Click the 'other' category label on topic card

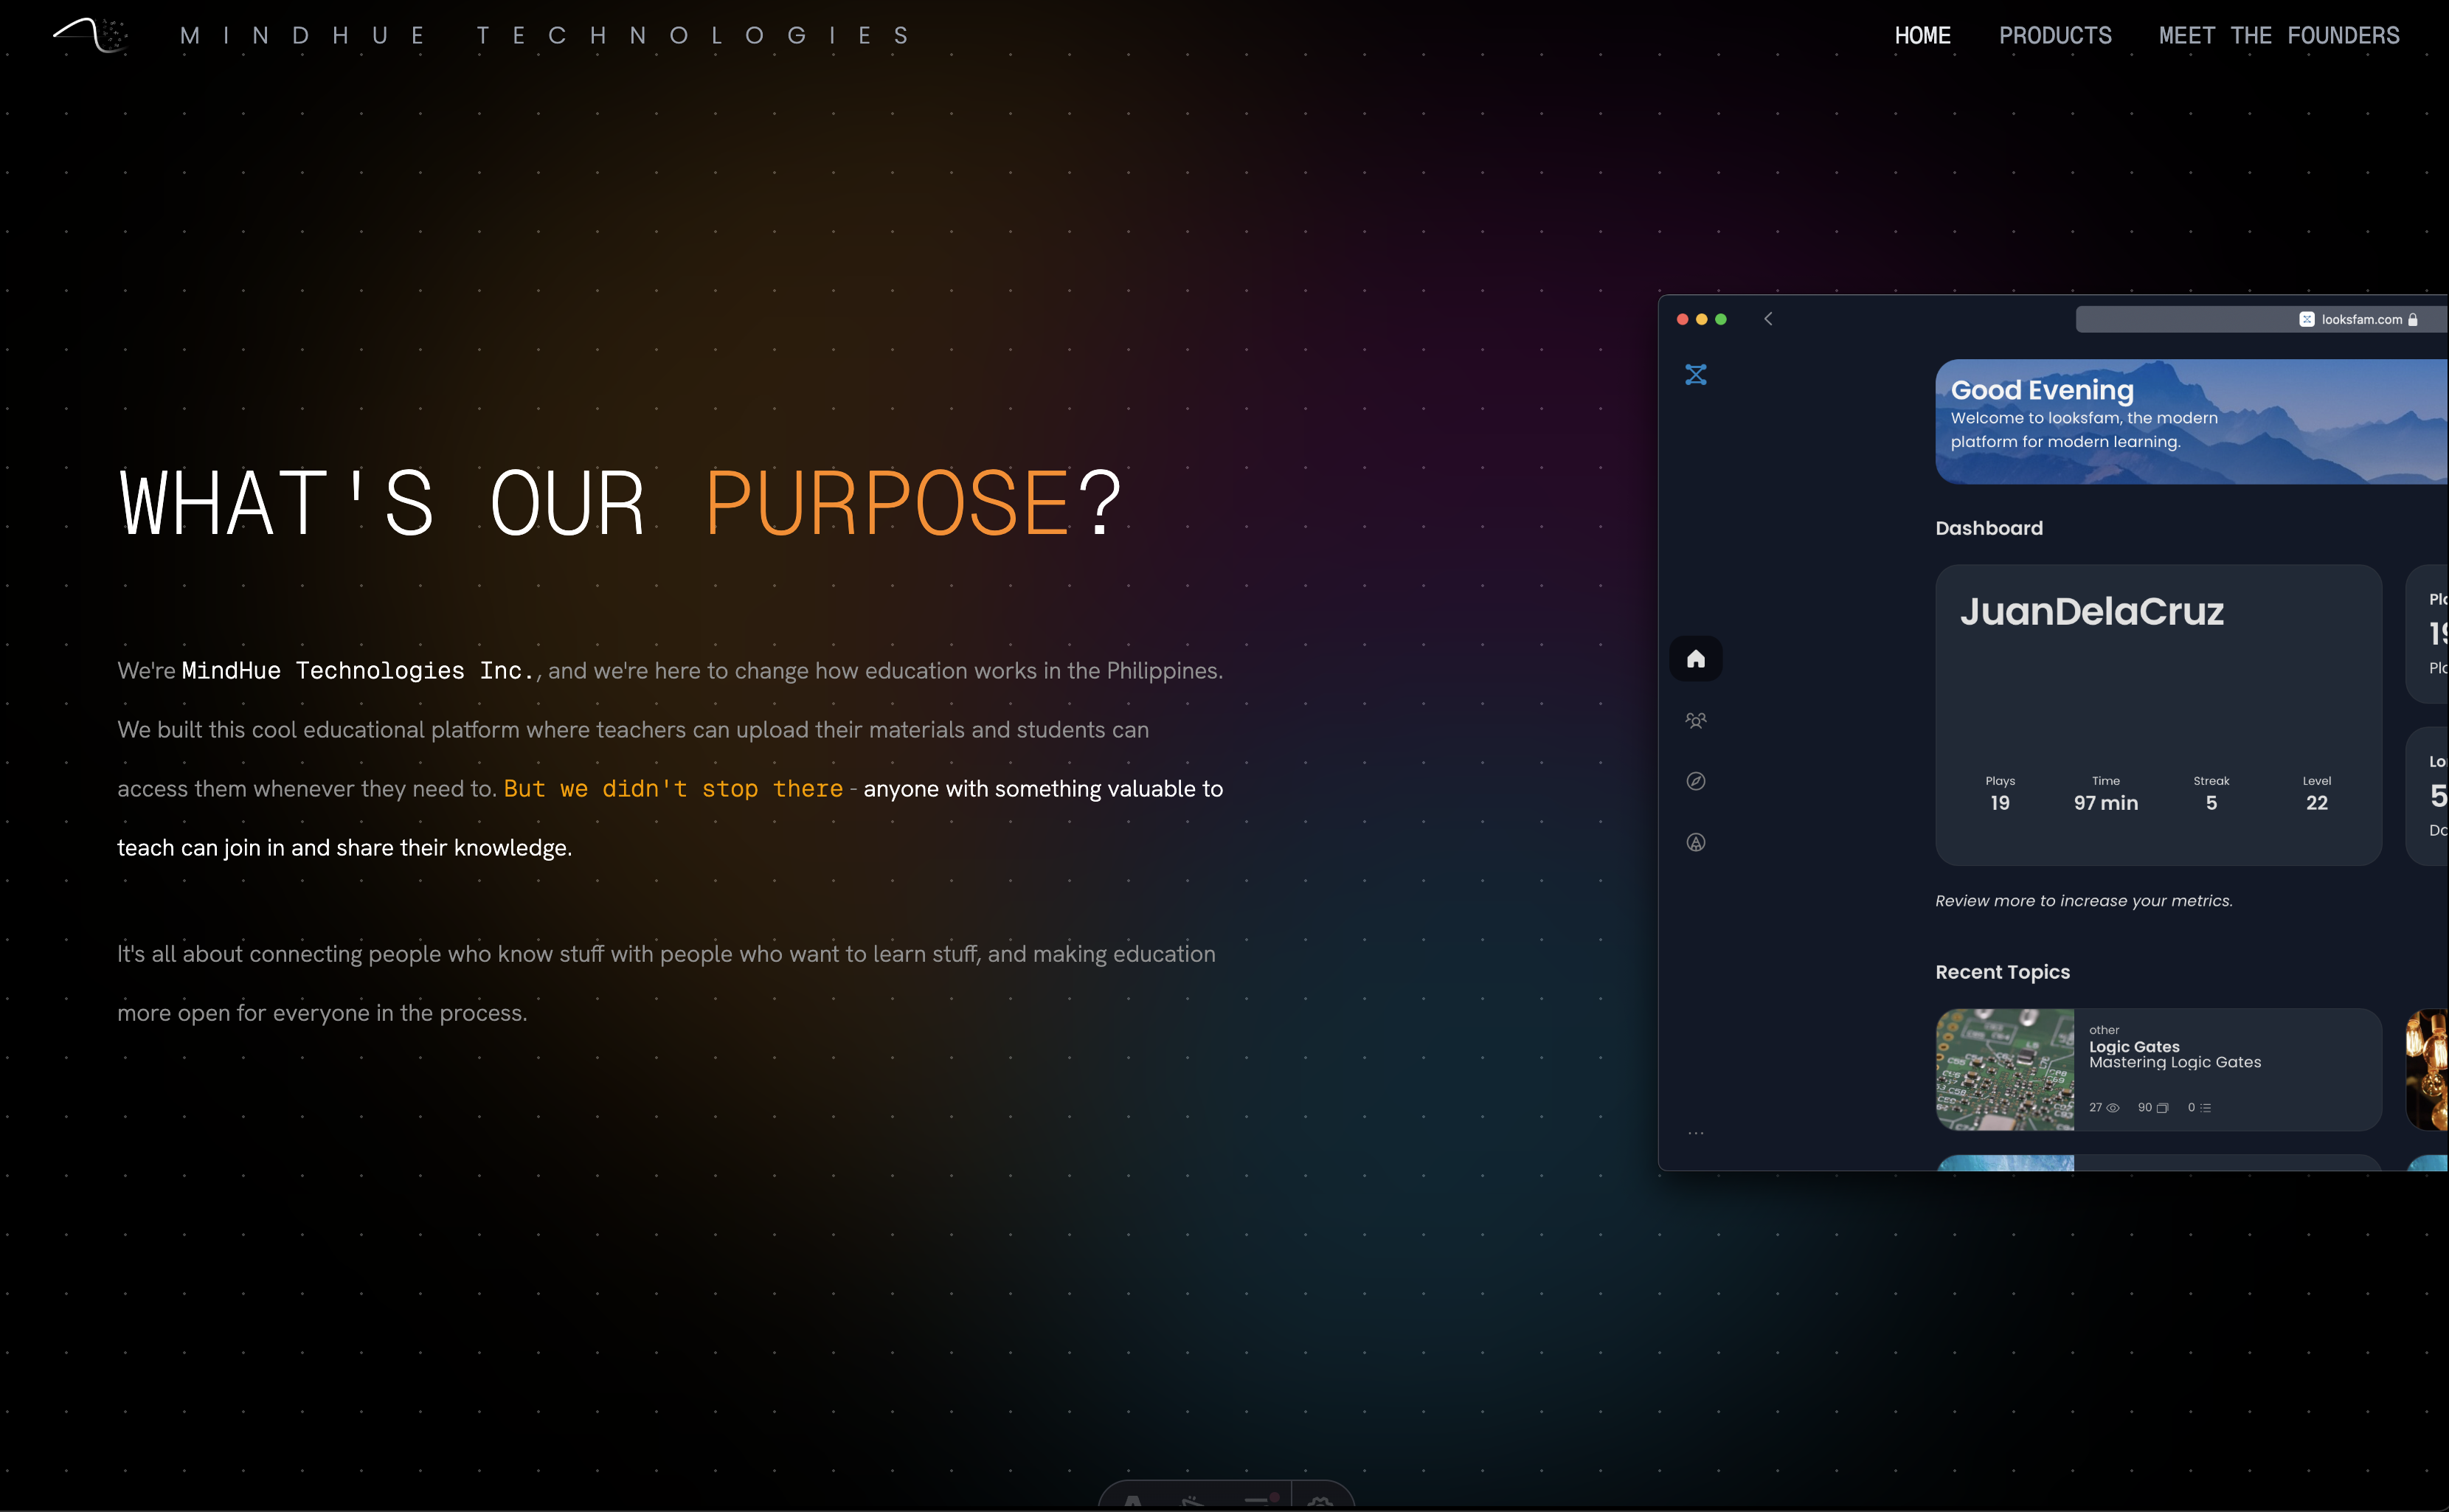(x=2104, y=1030)
